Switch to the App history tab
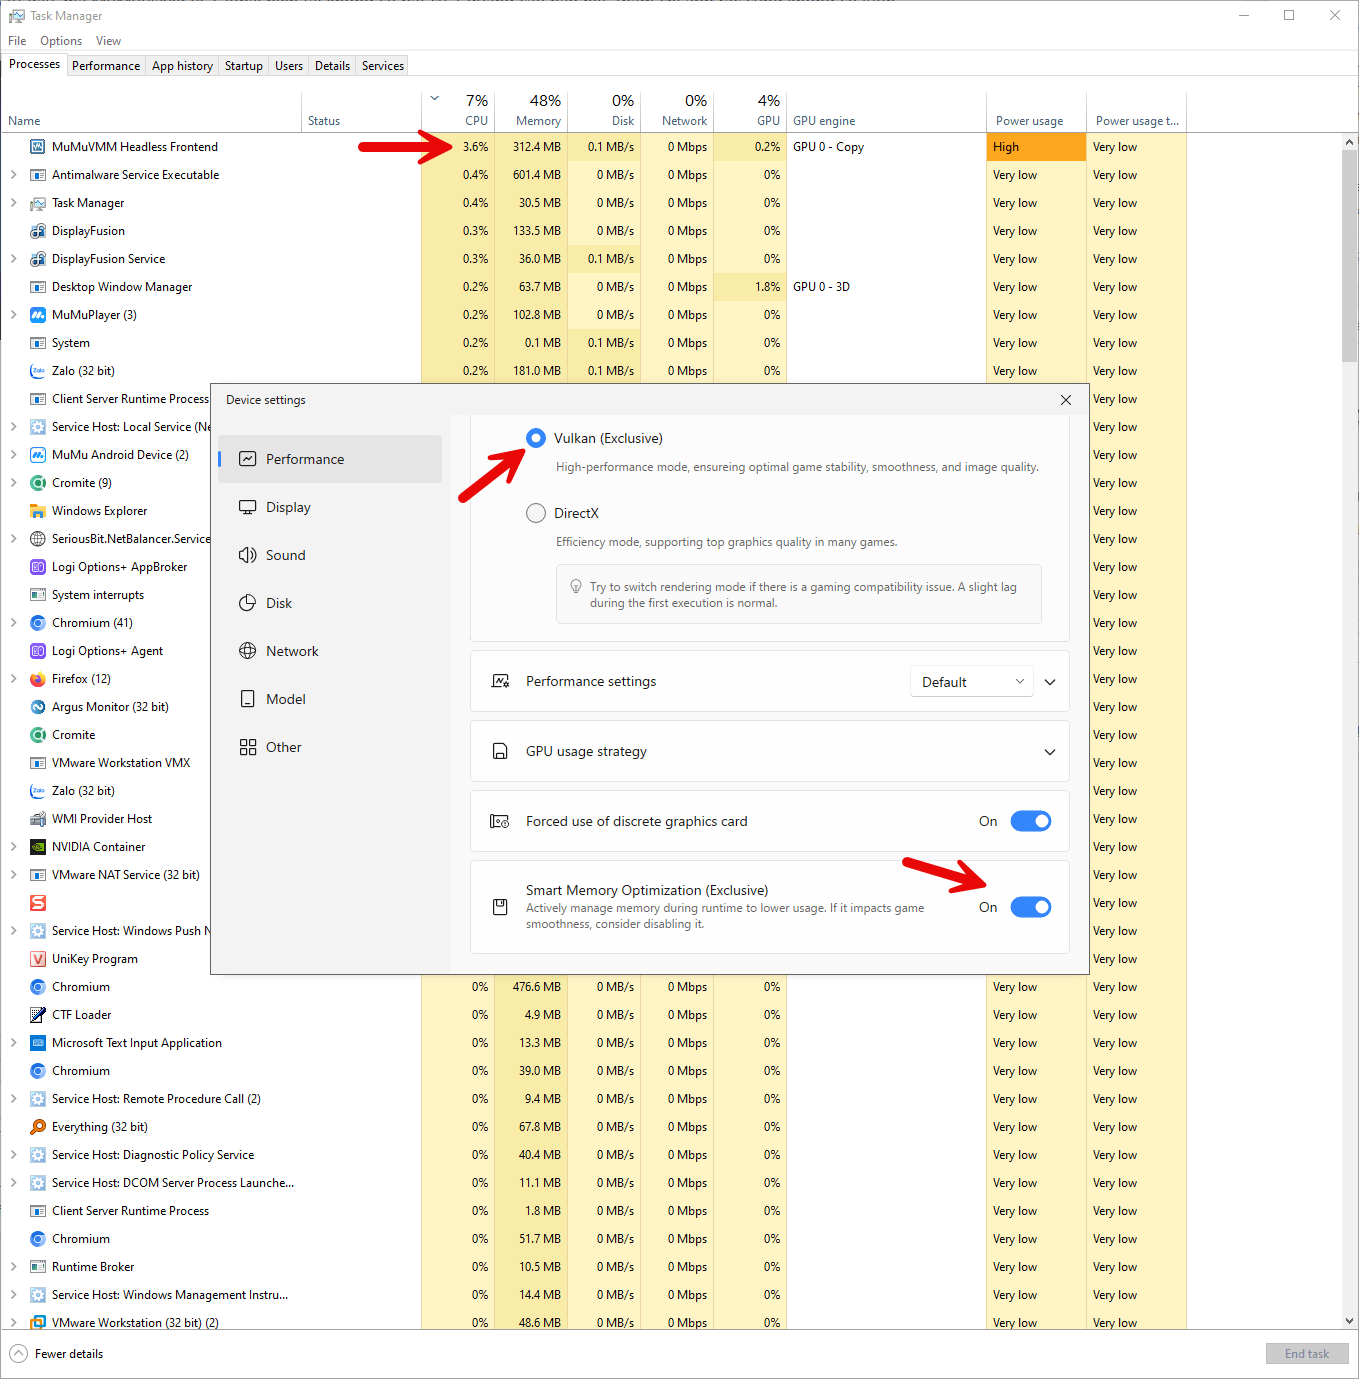This screenshot has height=1379, width=1359. [182, 66]
